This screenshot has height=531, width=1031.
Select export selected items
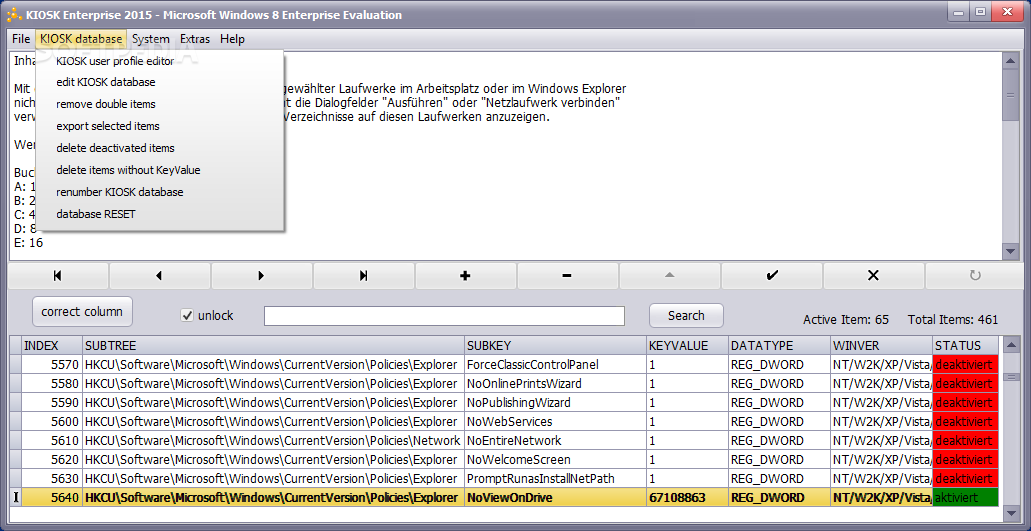point(160,126)
